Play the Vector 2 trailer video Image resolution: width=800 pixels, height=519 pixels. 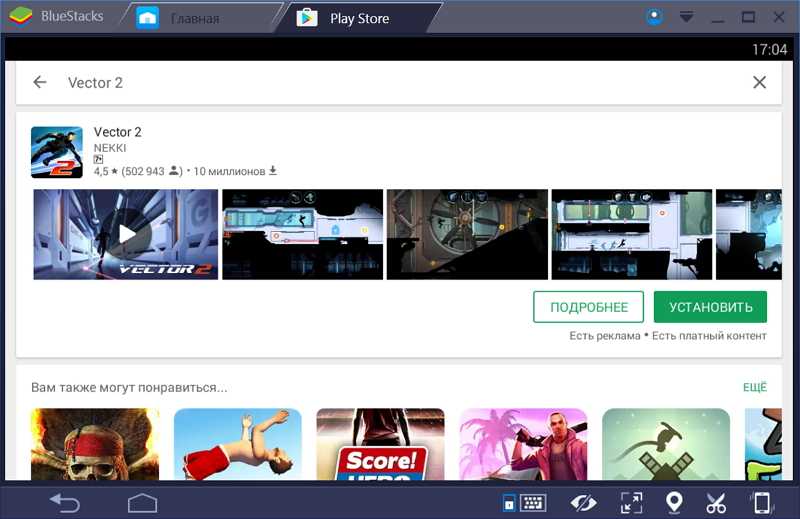[x=126, y=234]
